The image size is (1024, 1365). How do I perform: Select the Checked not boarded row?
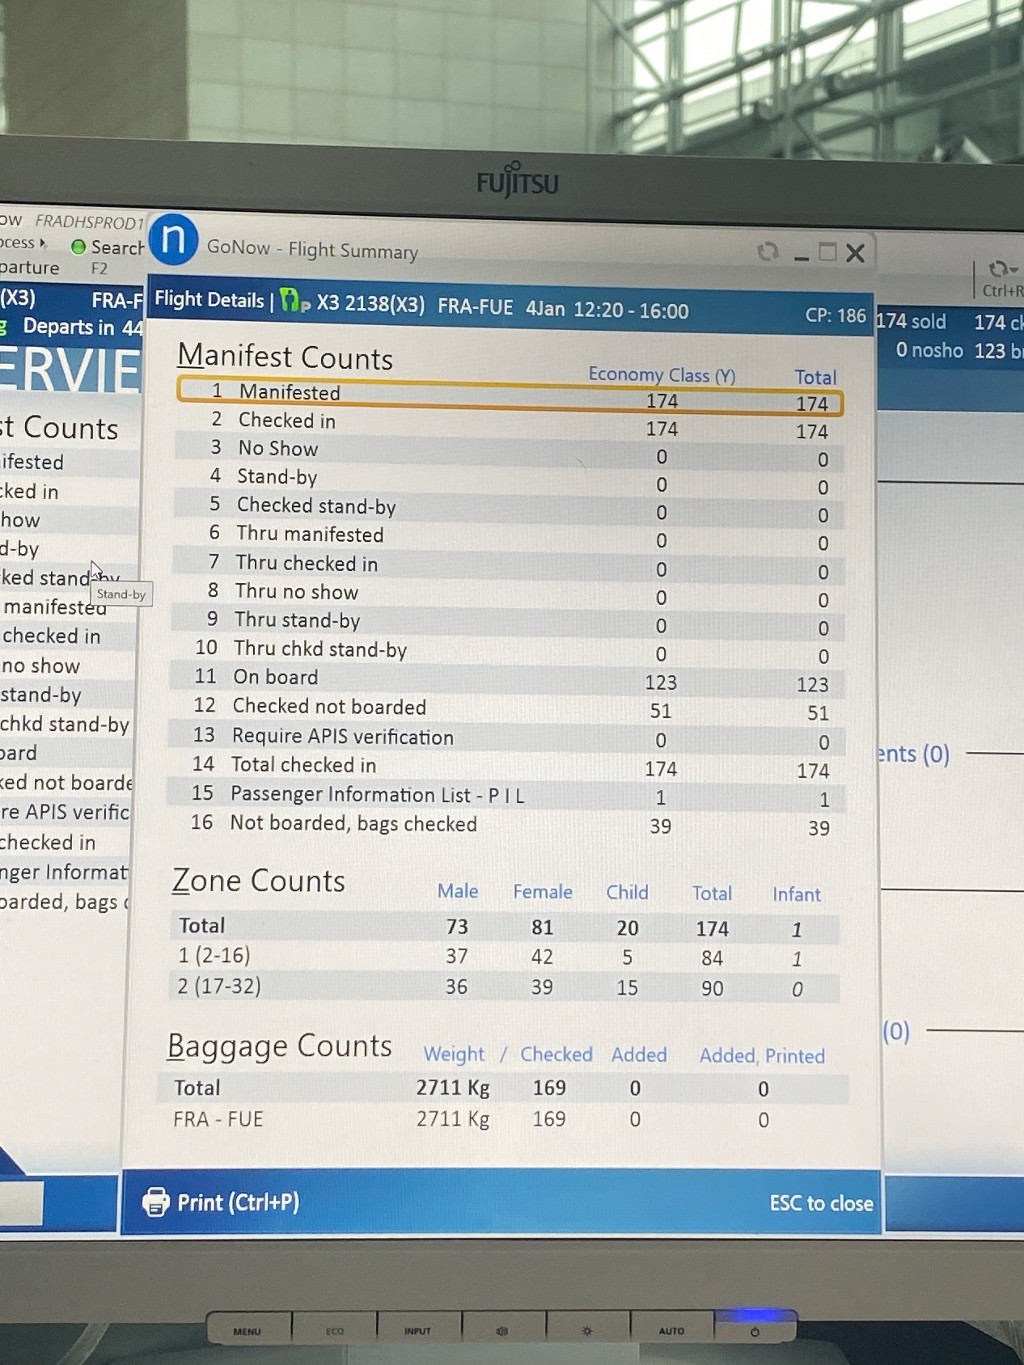pyautogui.click(x=510, y=707)
